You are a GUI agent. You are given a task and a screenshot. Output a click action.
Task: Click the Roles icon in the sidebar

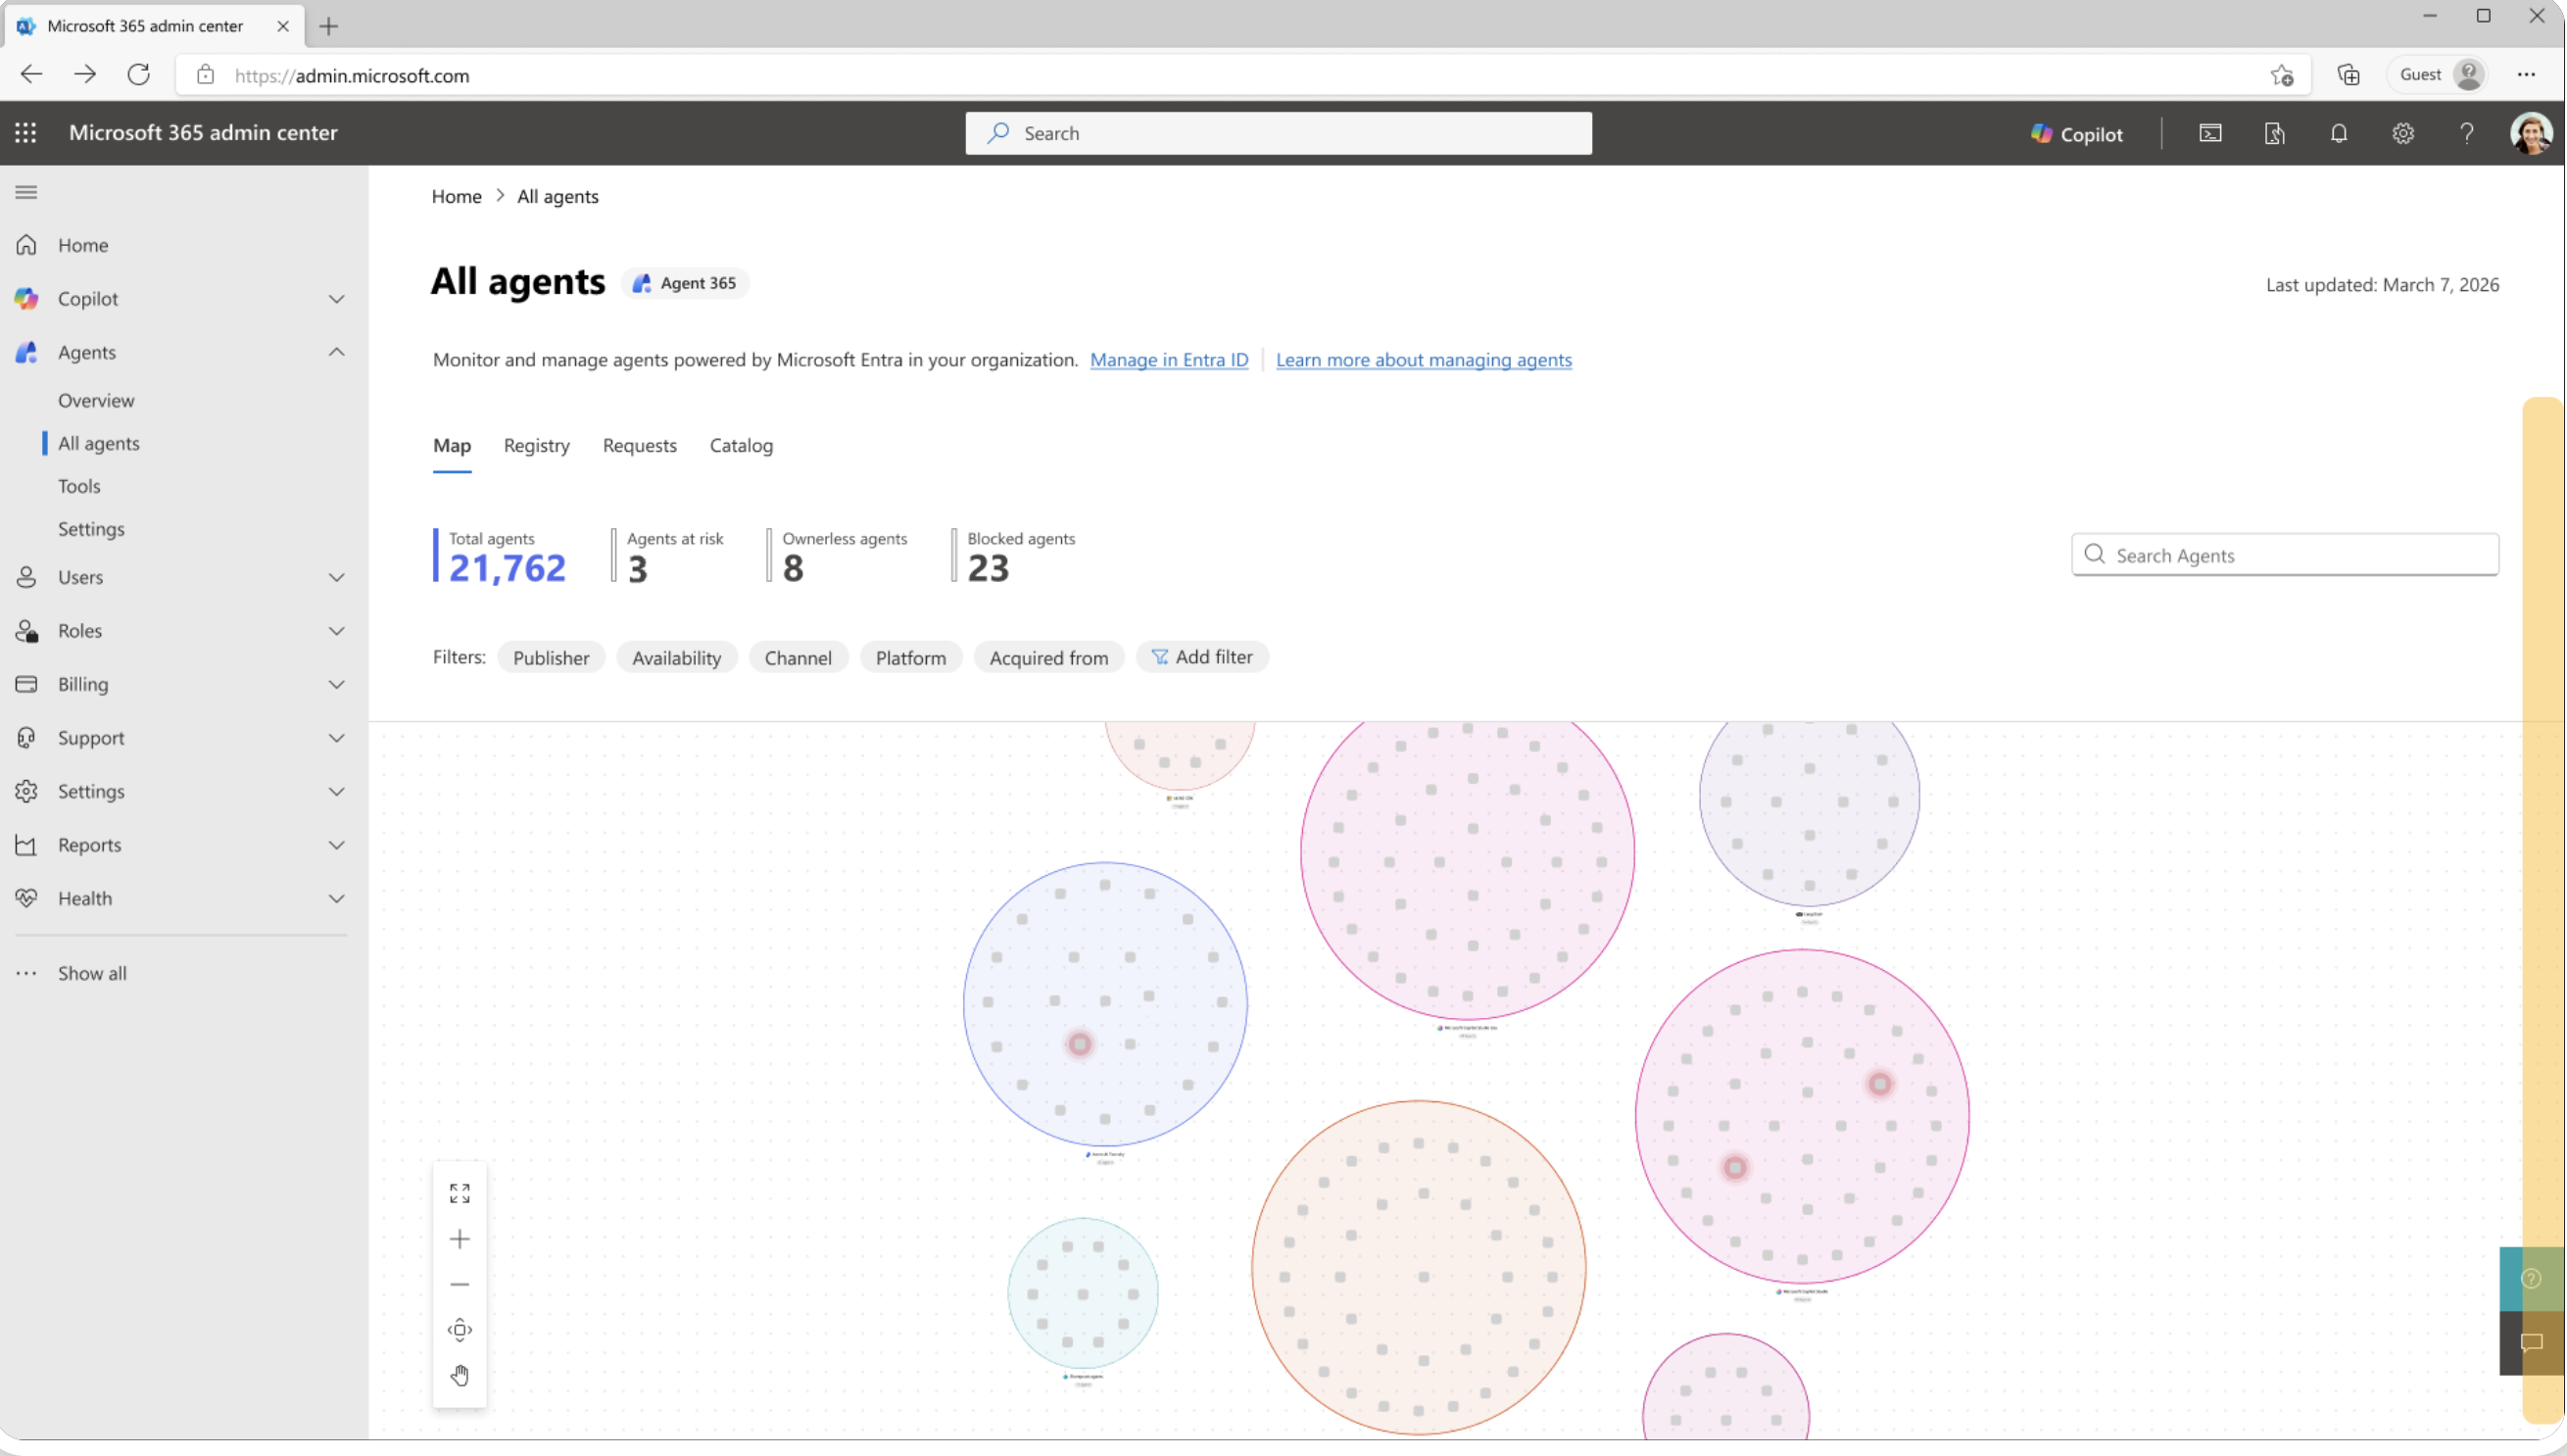(x=27, y=631)
